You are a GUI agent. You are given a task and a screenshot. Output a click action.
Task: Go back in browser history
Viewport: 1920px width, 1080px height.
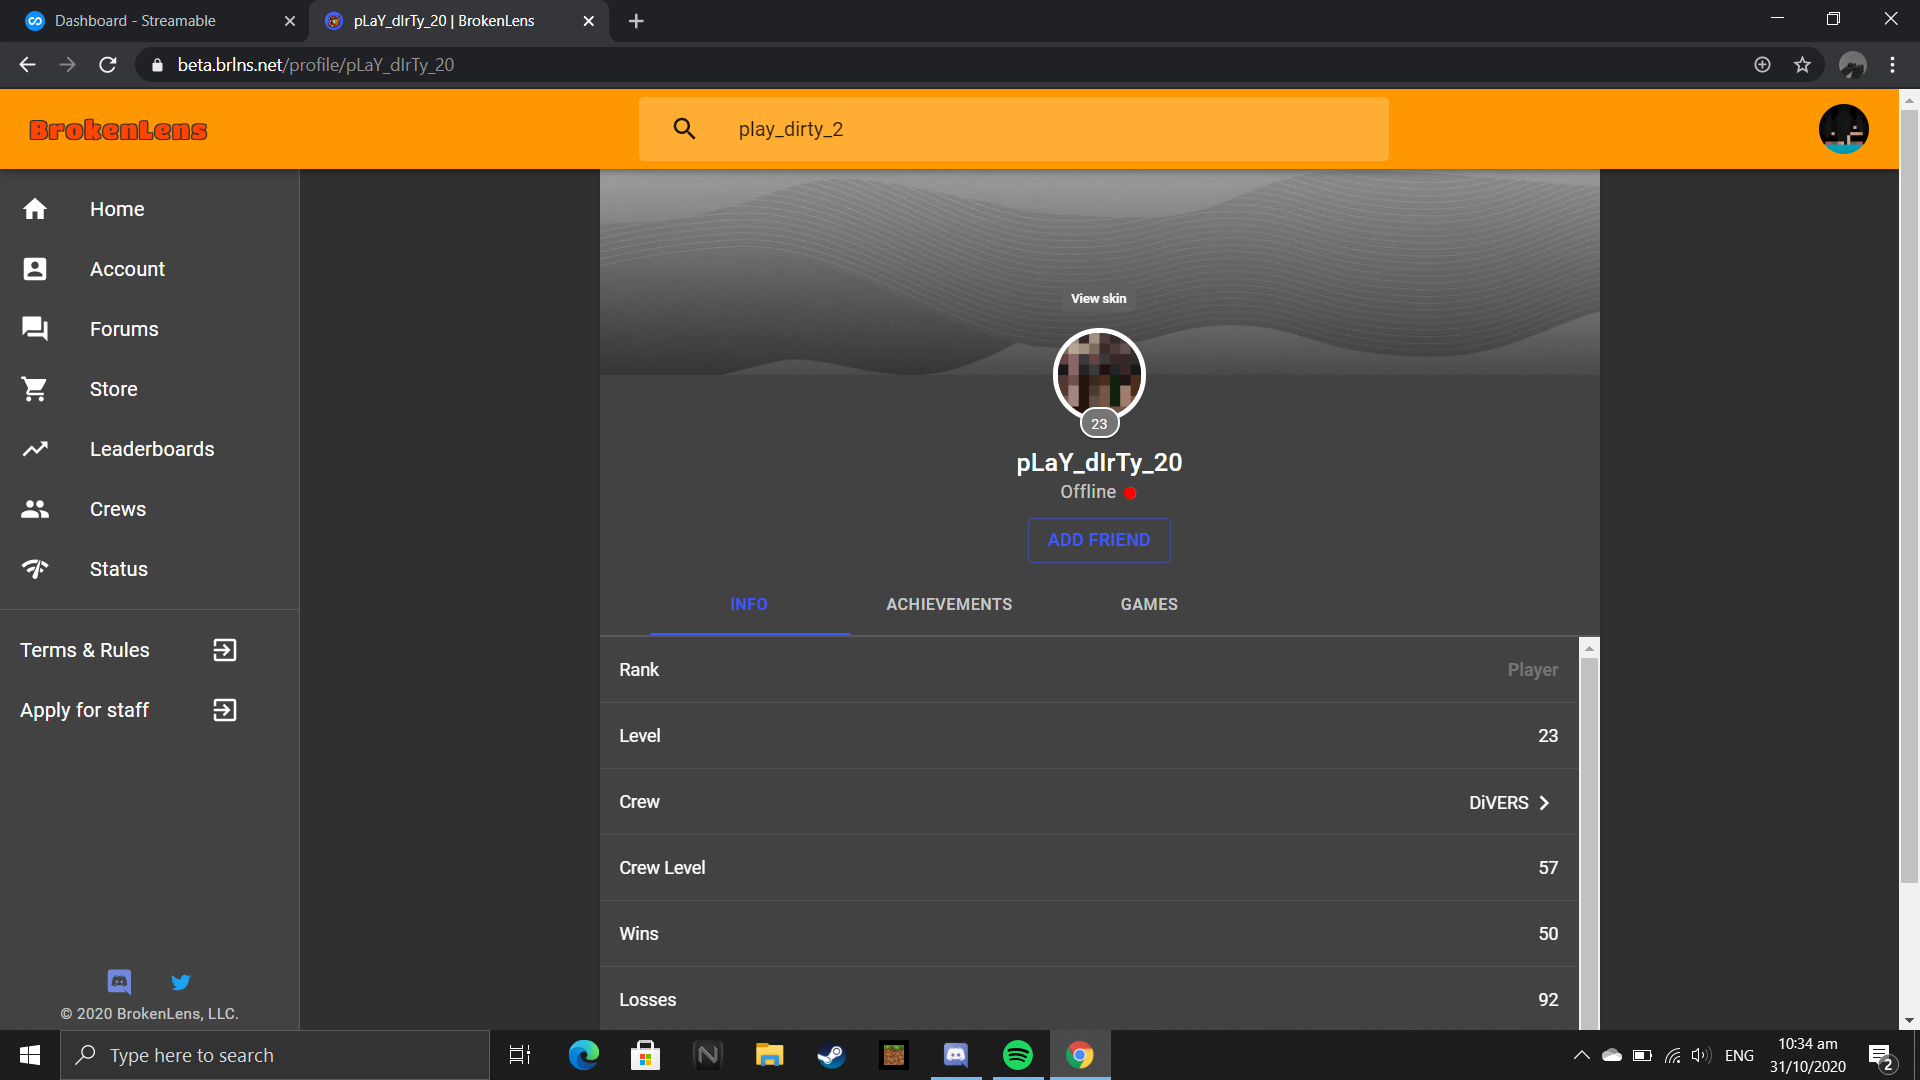pyautogui.click(x=27, y=64)
